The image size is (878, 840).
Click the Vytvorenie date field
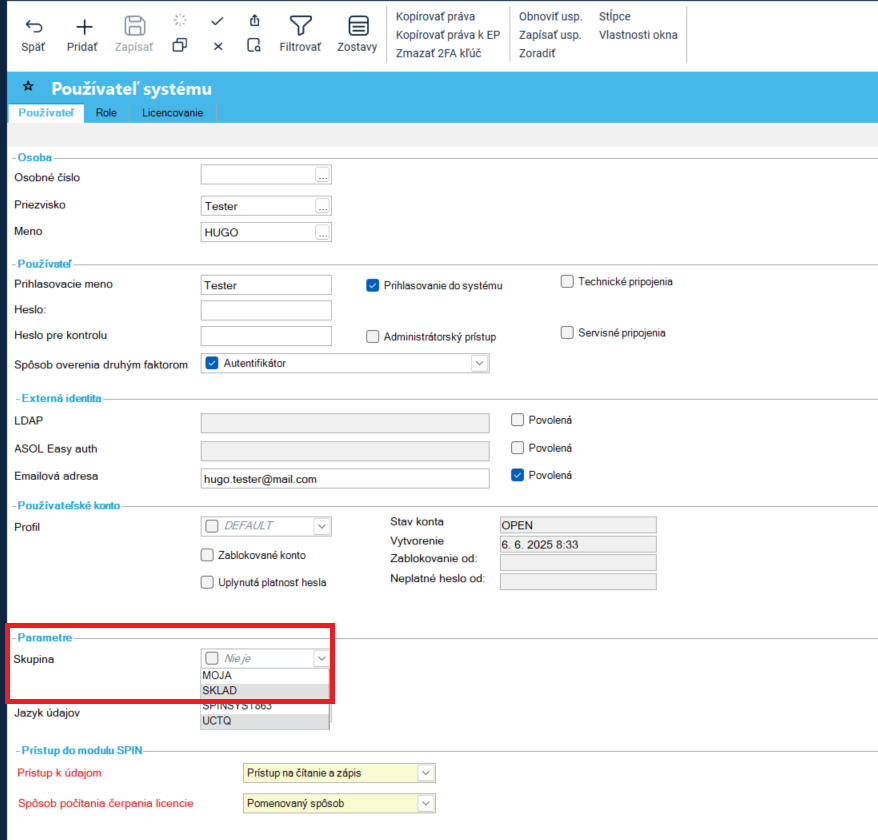tap(578, 544)
